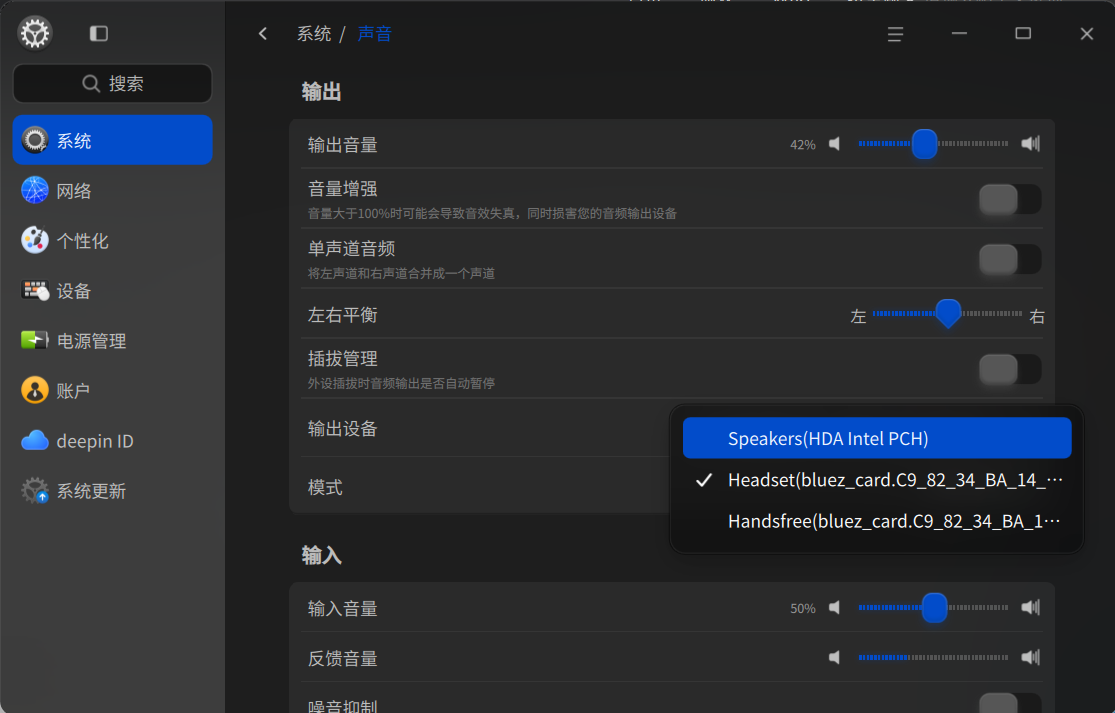Minimize the settings window
The image size is (1115, 713).
959,33
